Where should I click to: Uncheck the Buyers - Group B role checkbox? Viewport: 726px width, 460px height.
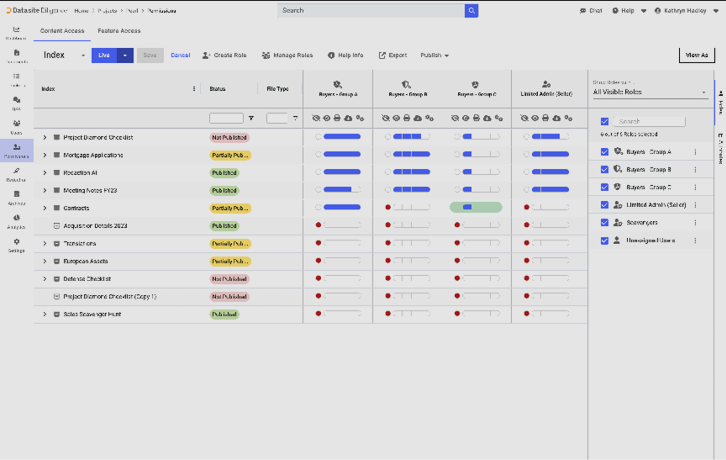coord(604,170)
